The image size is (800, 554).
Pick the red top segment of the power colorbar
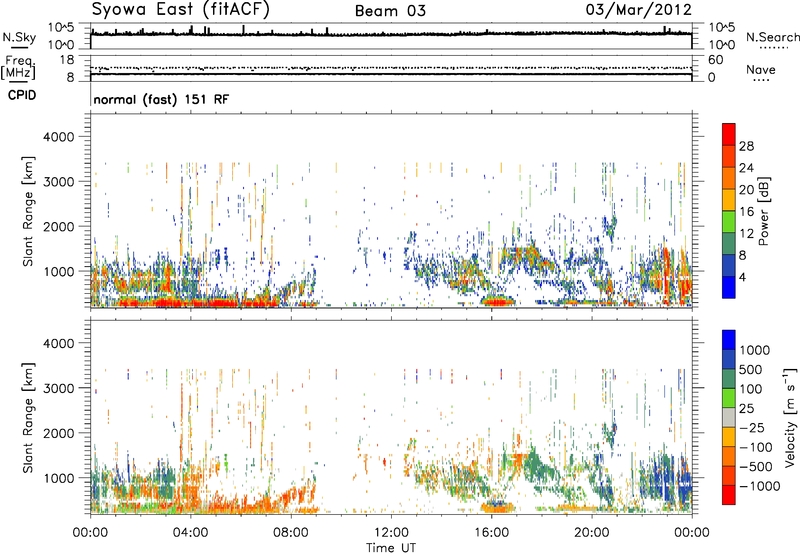point(729,134)
